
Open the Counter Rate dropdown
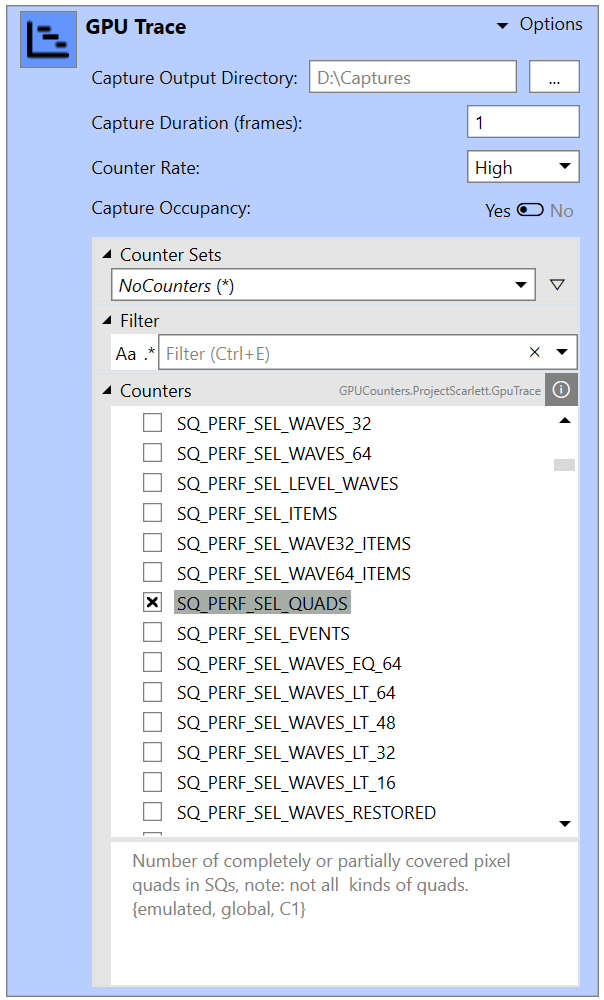click(523, 167)
